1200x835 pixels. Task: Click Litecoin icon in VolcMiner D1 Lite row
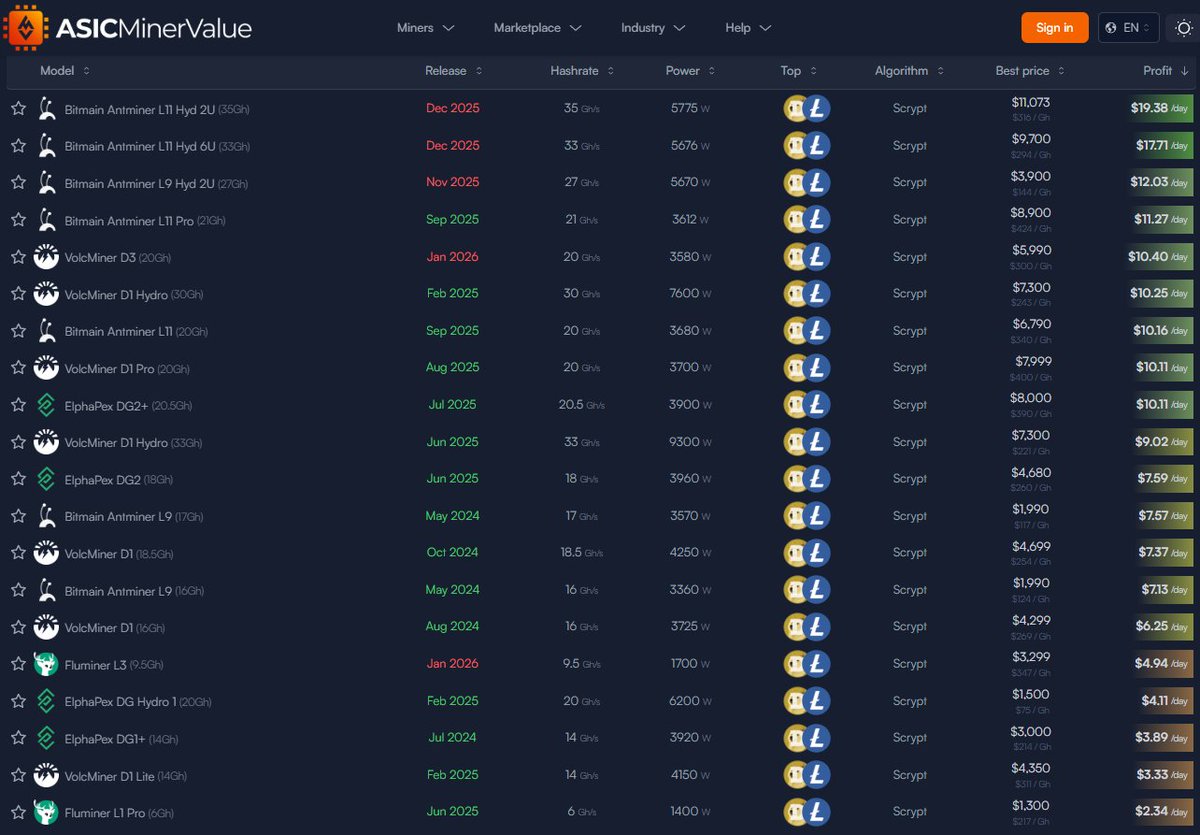tap(818, 775)
